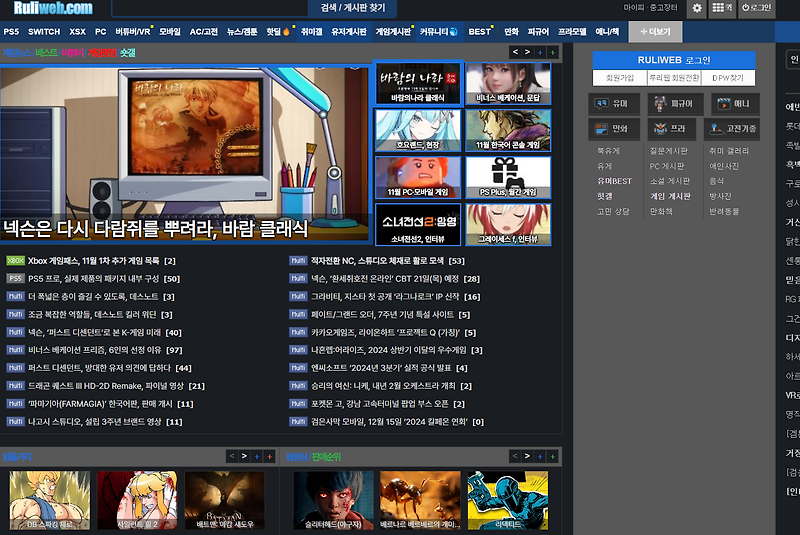Click the Ruliweb.com logo

click(x=53, y=8)
